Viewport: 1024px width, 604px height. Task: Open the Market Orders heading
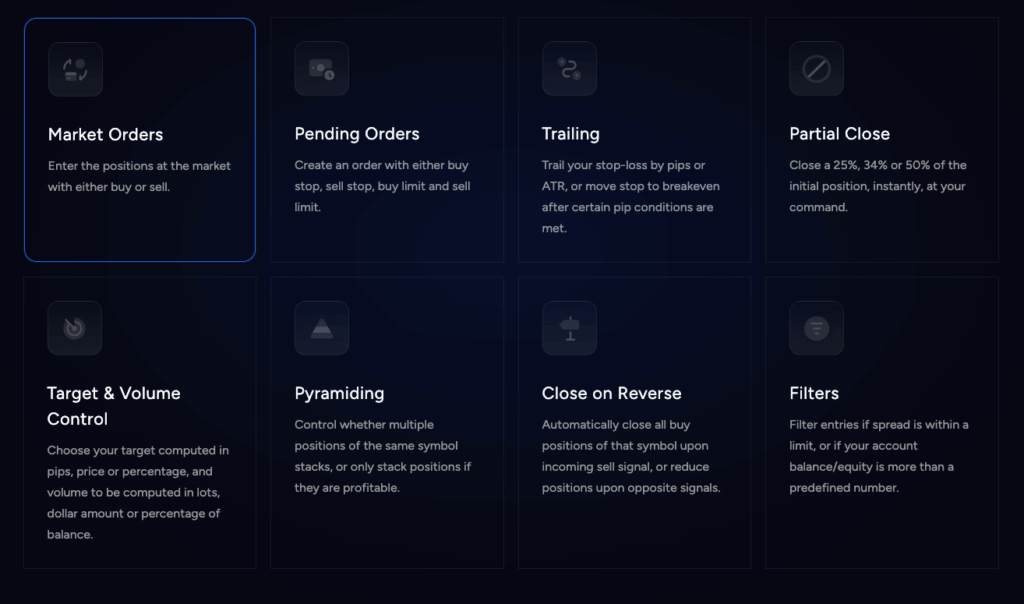coord(105,135)
